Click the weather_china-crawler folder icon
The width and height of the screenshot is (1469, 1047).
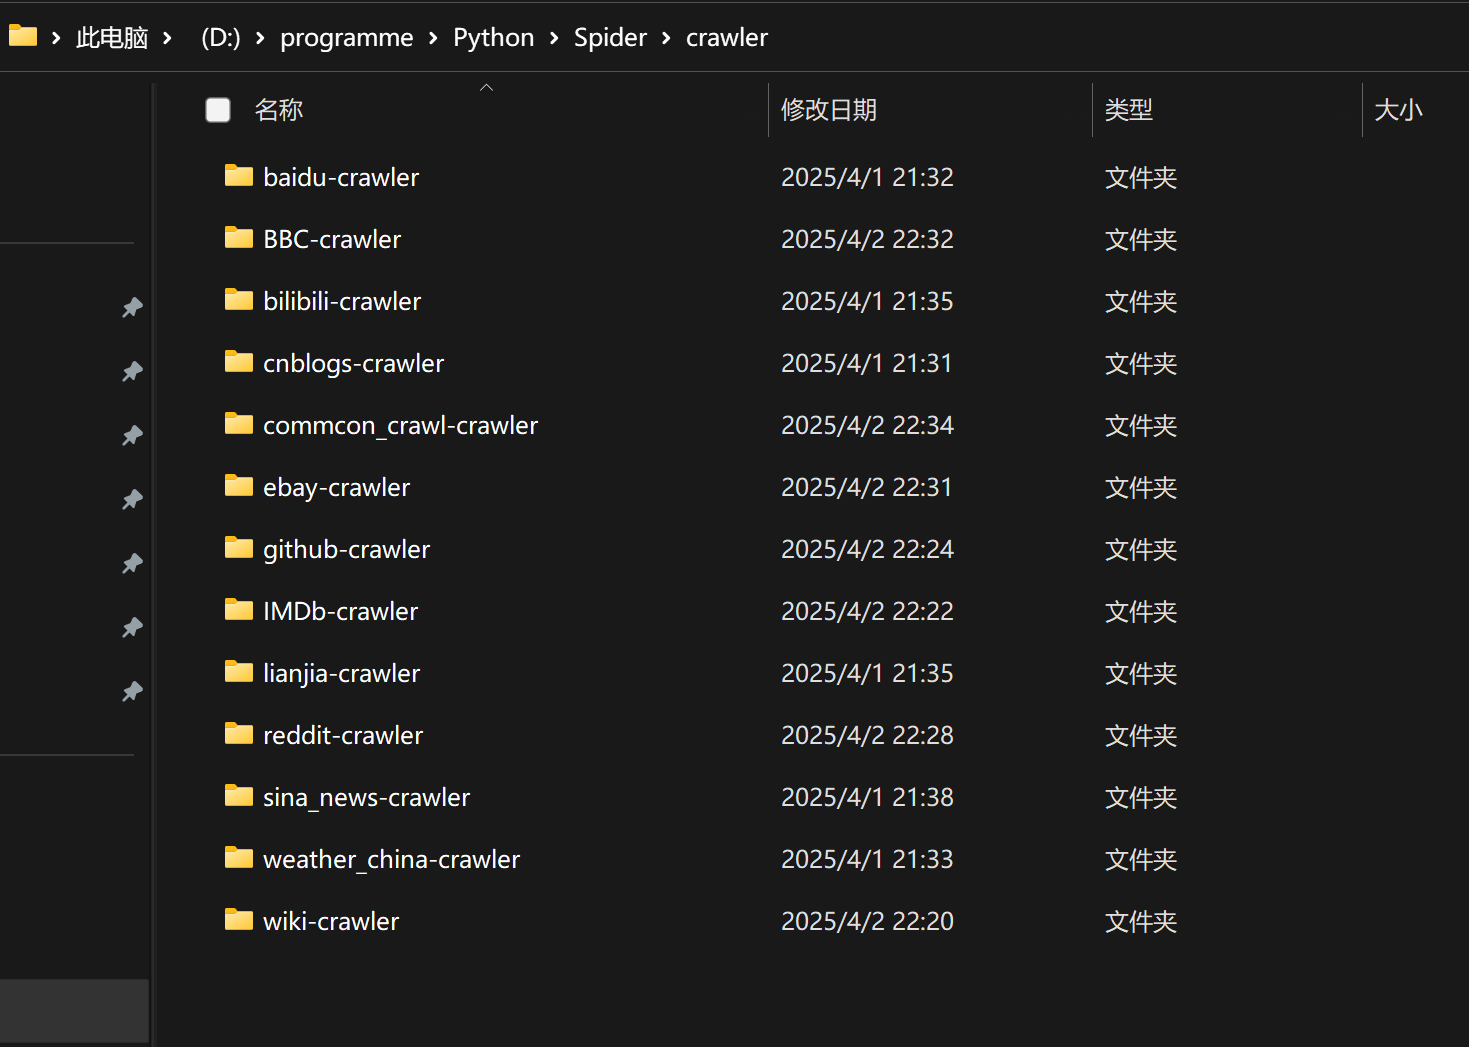click(x=239, y=858)
